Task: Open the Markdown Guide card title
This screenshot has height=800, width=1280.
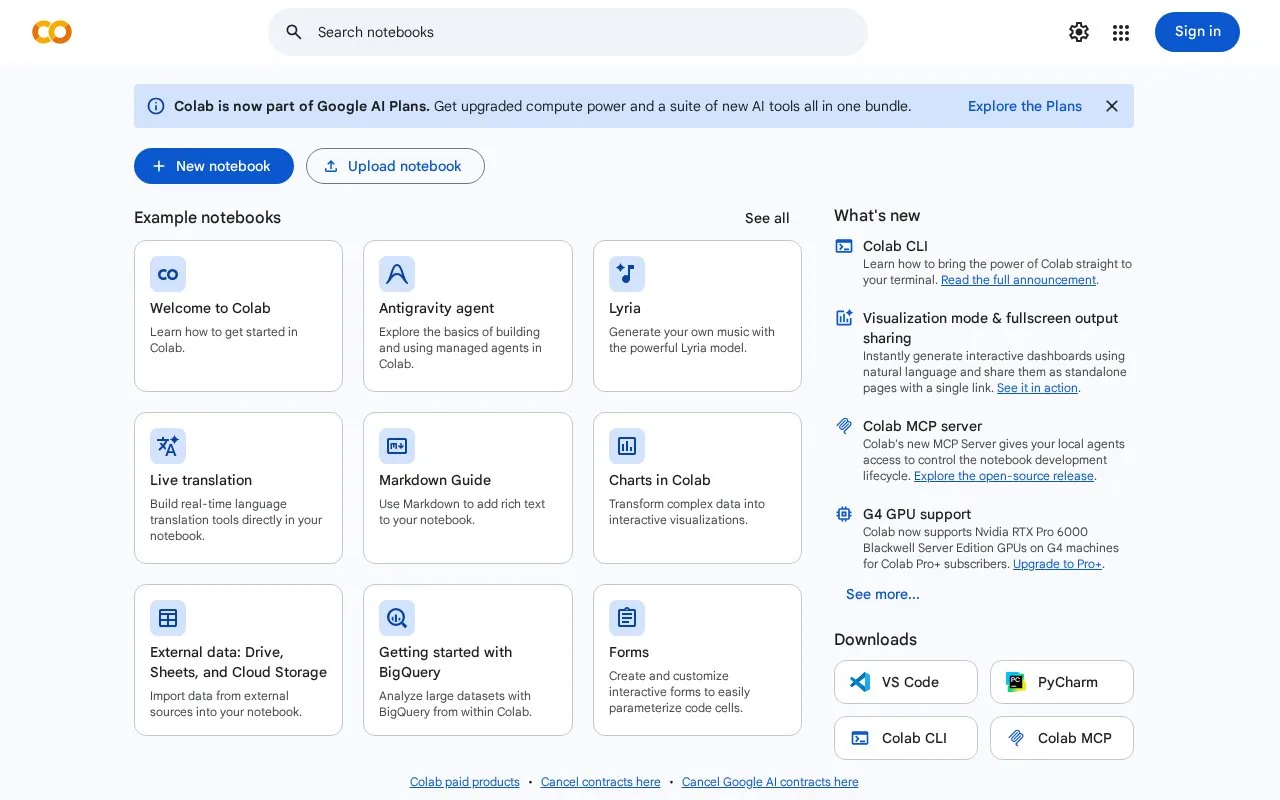Action: point(435,480)
